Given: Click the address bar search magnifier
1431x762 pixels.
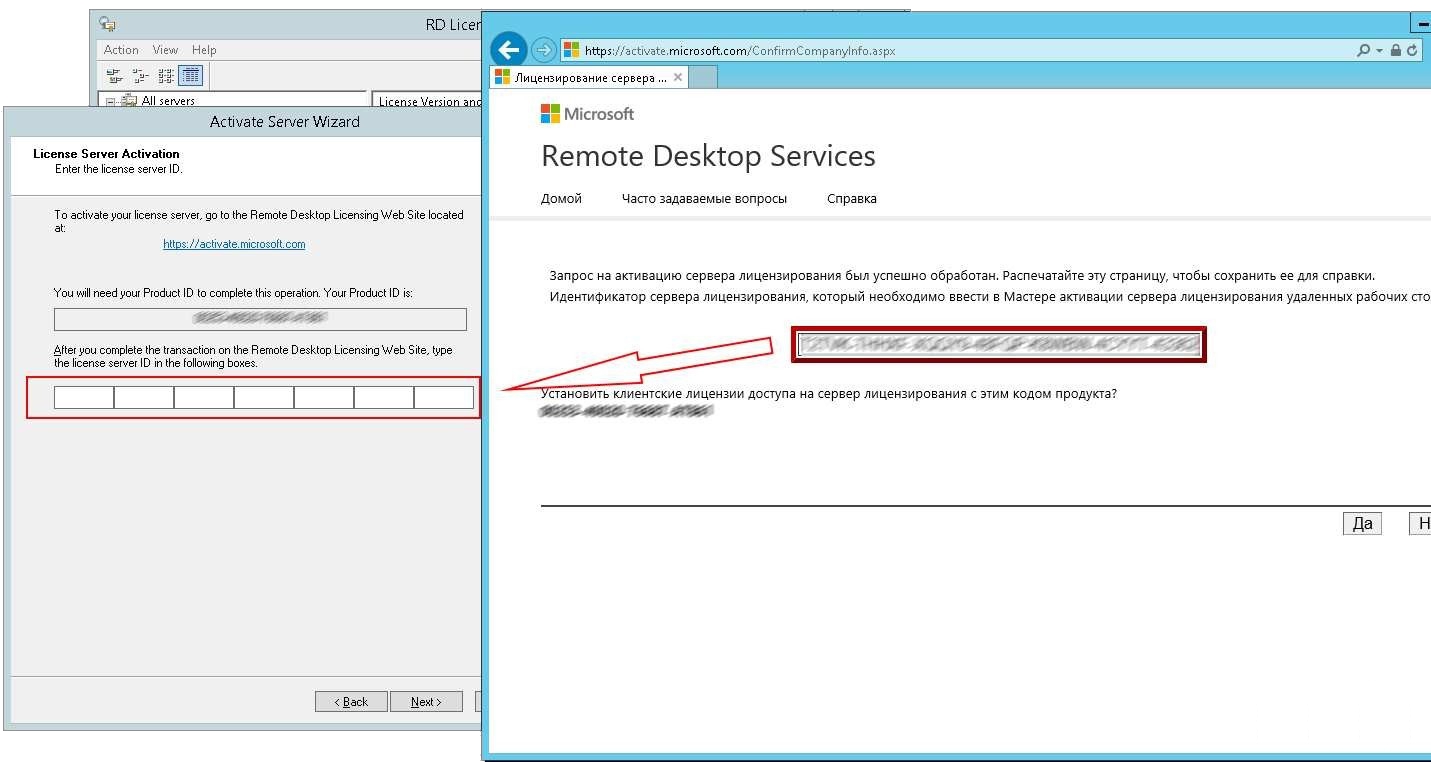Looking at the screenshot, I should click(1363, 50).
